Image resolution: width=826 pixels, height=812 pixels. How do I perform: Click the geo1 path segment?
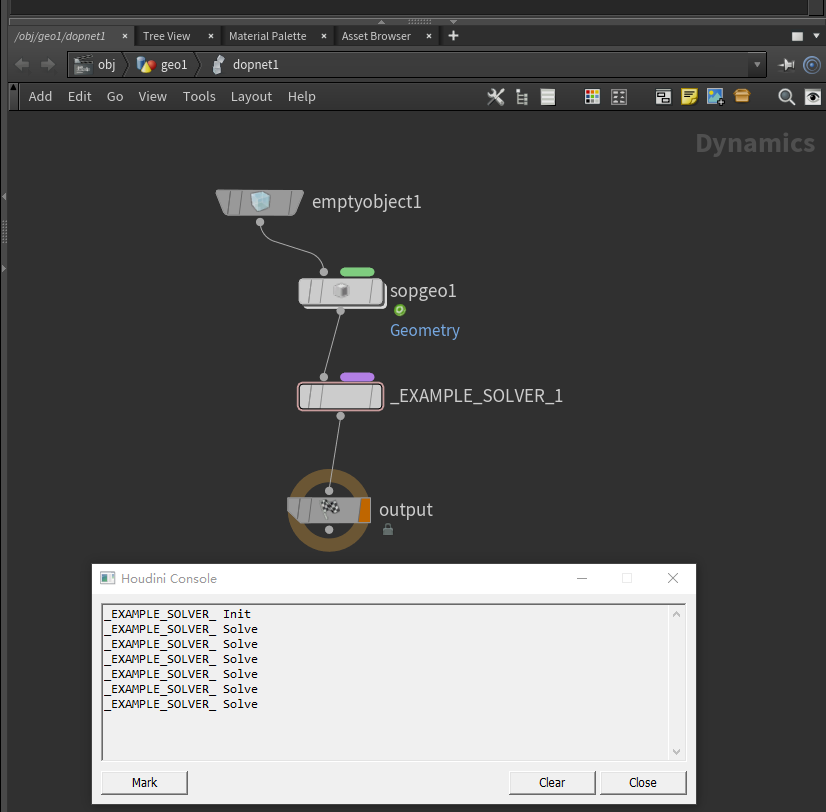[162, 65]
